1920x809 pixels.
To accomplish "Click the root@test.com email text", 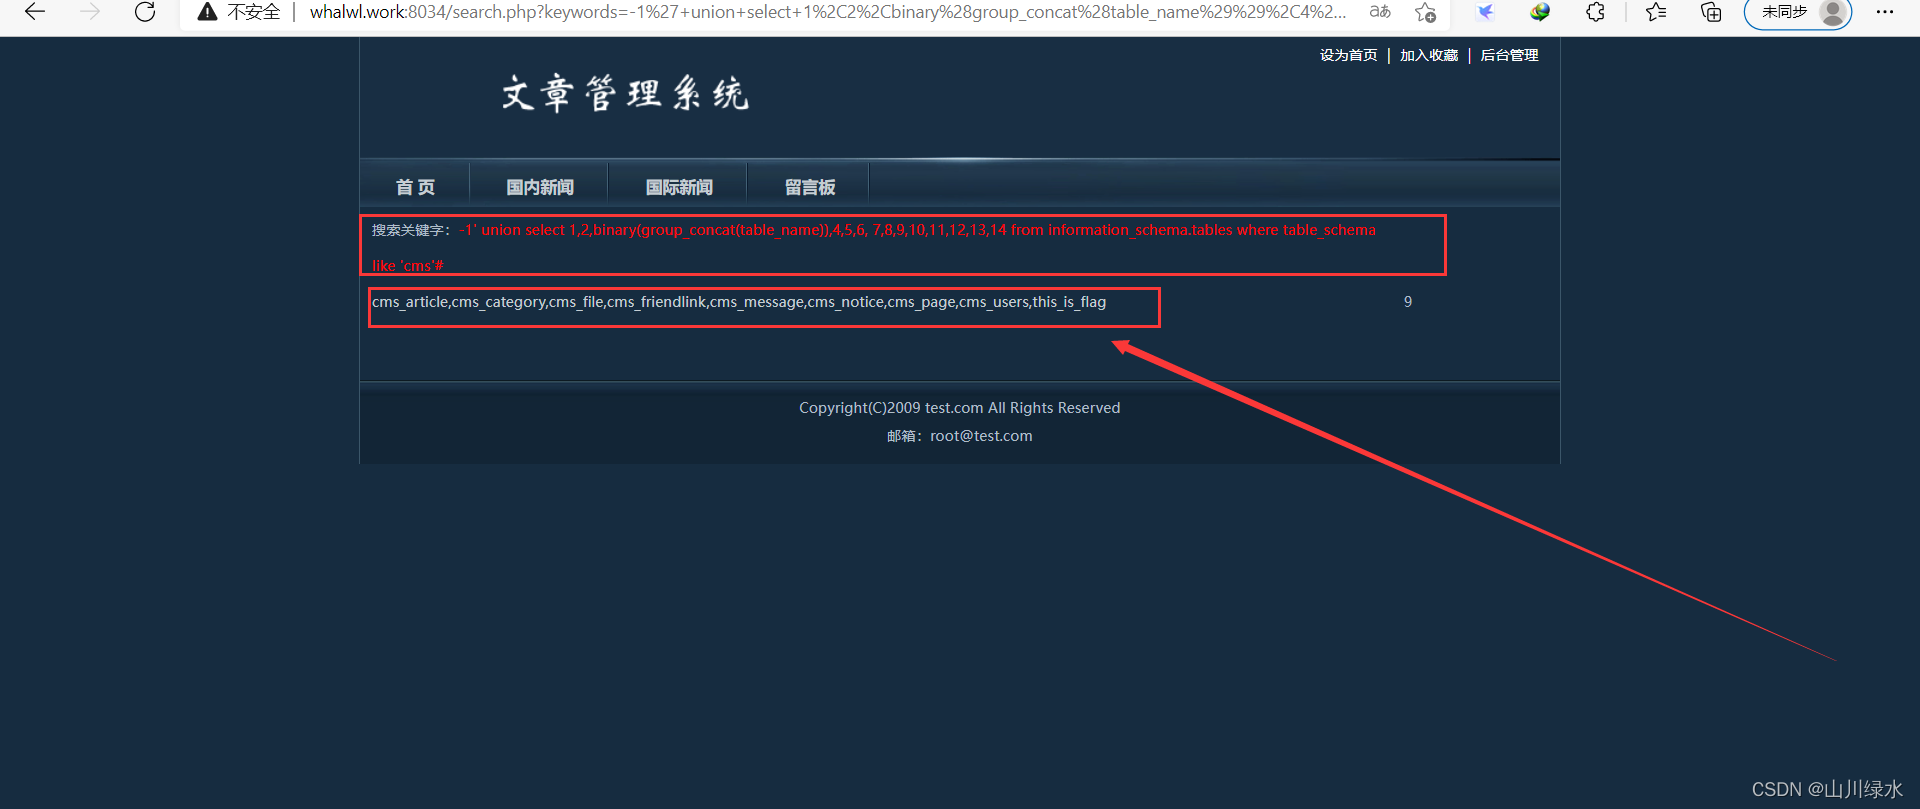I will point(981,436).
